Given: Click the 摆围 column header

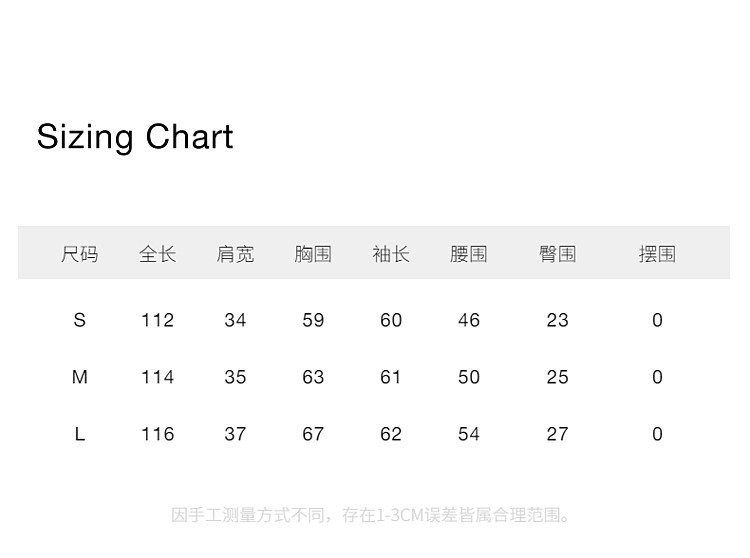Looking at the screenshot, I should [x=657, y=254].
